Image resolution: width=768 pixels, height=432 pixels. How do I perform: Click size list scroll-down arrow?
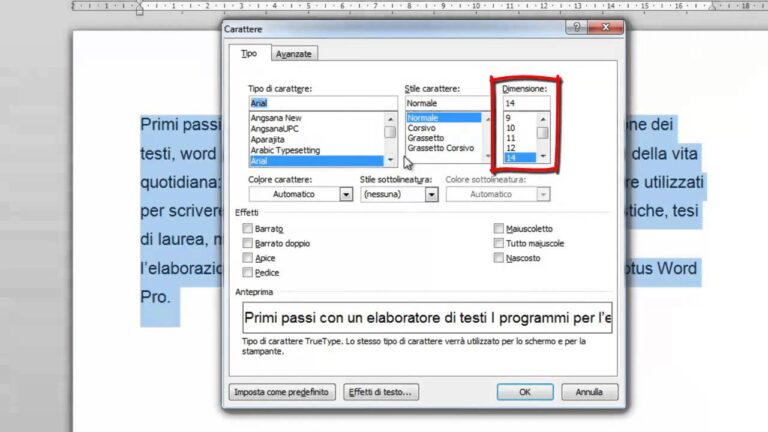point(543,156)
